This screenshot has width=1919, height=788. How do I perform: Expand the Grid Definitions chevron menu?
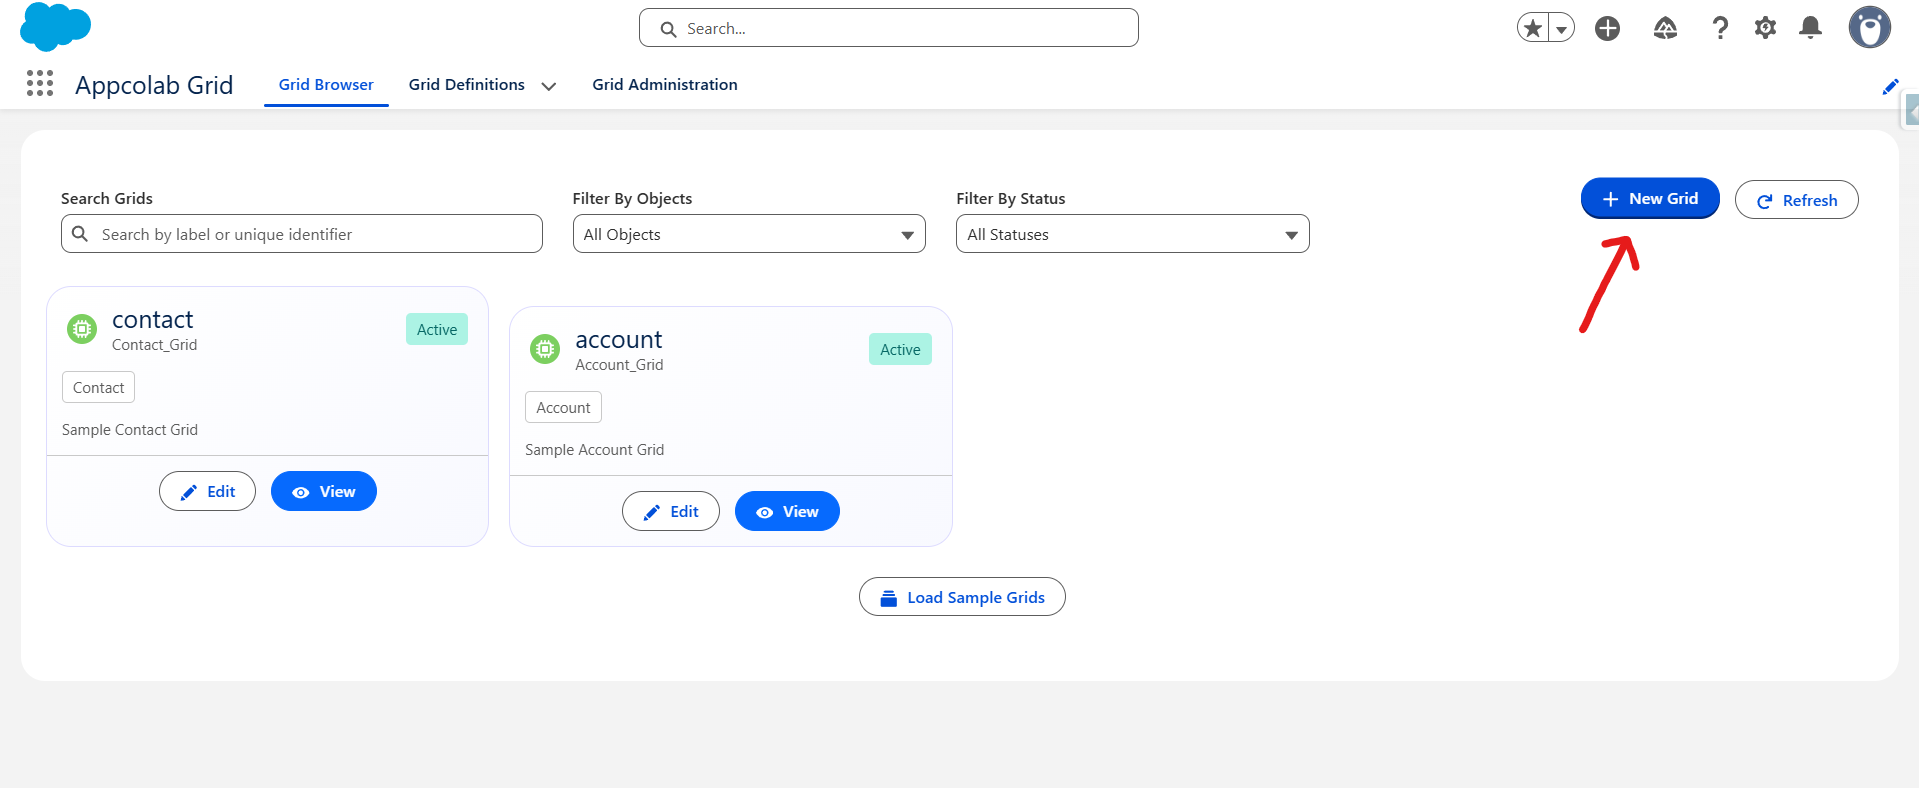[x=549, y=86]
